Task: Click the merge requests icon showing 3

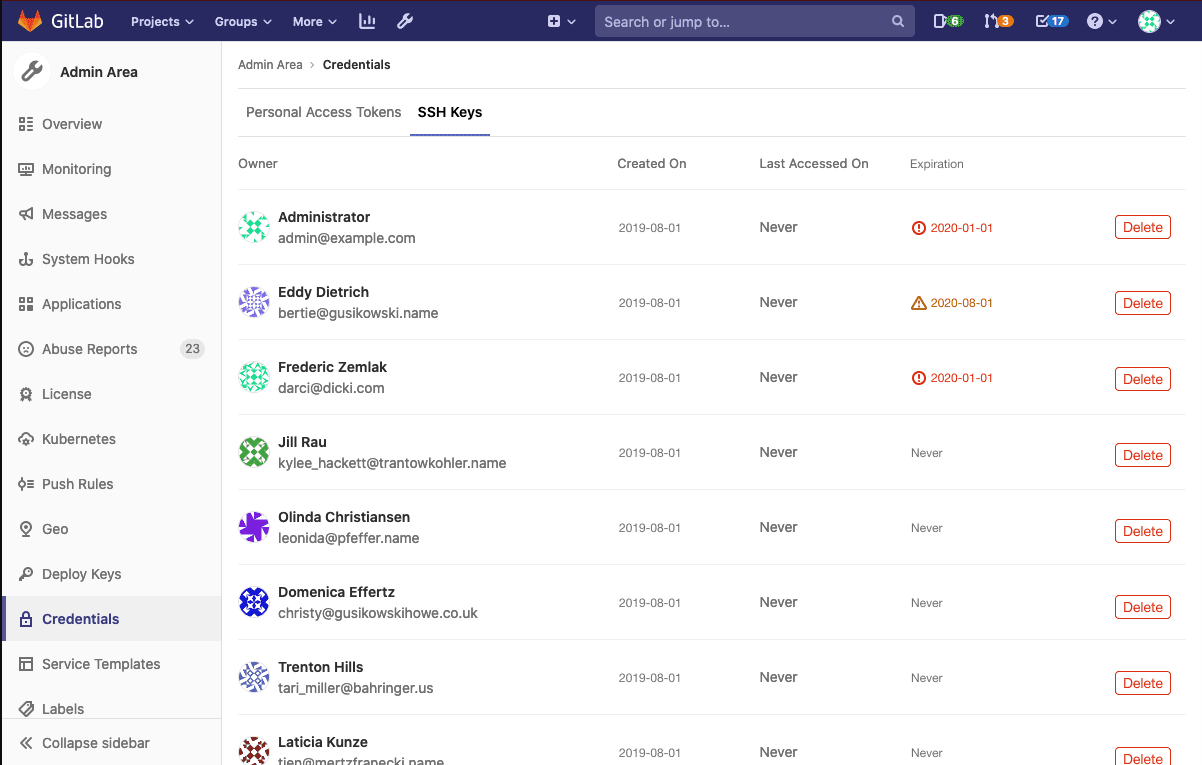Action: pyautogui.click(x=997, y=20)
